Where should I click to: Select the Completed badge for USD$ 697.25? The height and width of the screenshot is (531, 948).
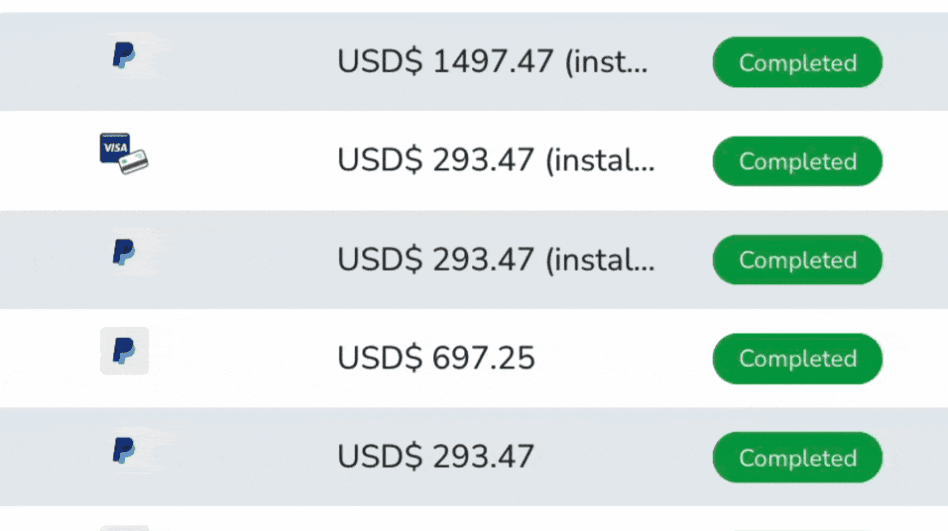pyautogui.click(x=797, y=359)
